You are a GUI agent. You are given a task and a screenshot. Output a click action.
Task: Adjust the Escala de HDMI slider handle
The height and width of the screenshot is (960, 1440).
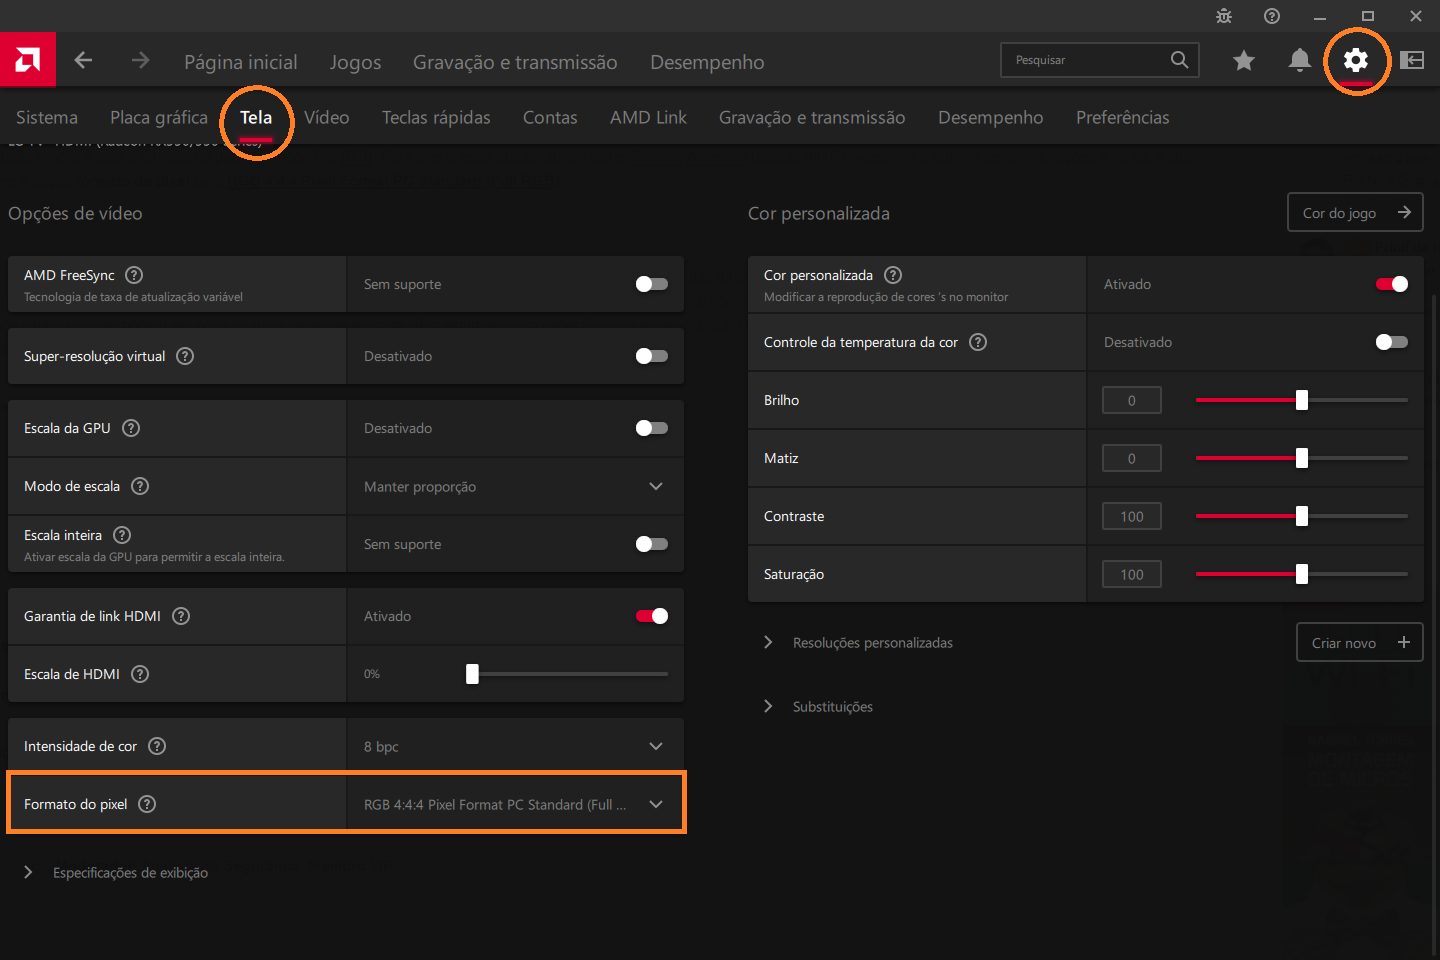coord(472,674)
